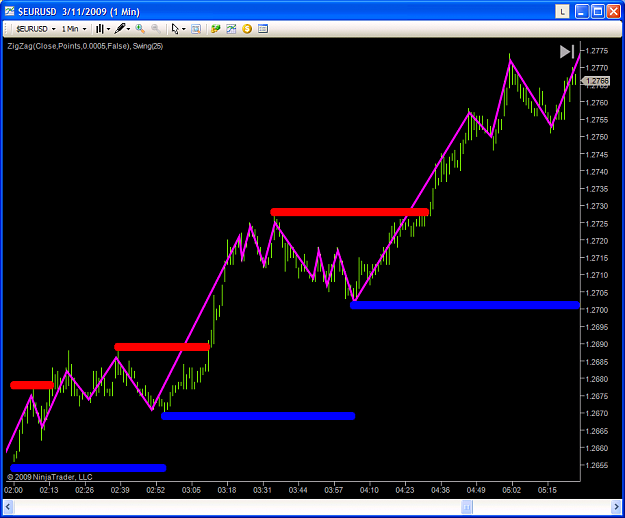Open the chart properties icon
This screenshot has width=625, height=518.
click(x=263, y=29)
